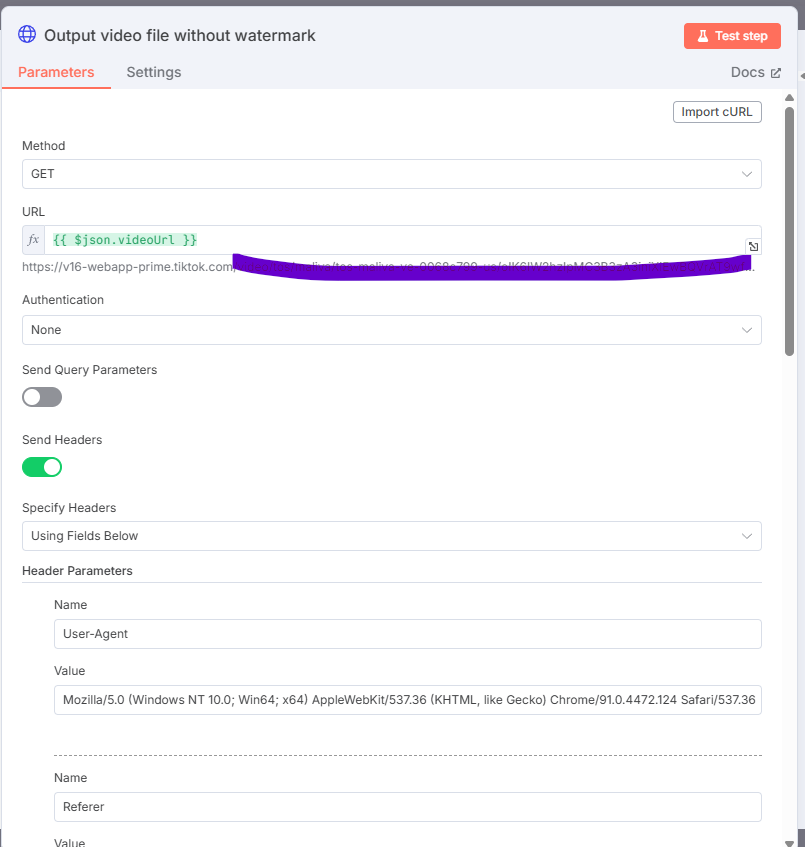
Task: Click the scrollbar up arrow
Action: [x=789, y=98]
